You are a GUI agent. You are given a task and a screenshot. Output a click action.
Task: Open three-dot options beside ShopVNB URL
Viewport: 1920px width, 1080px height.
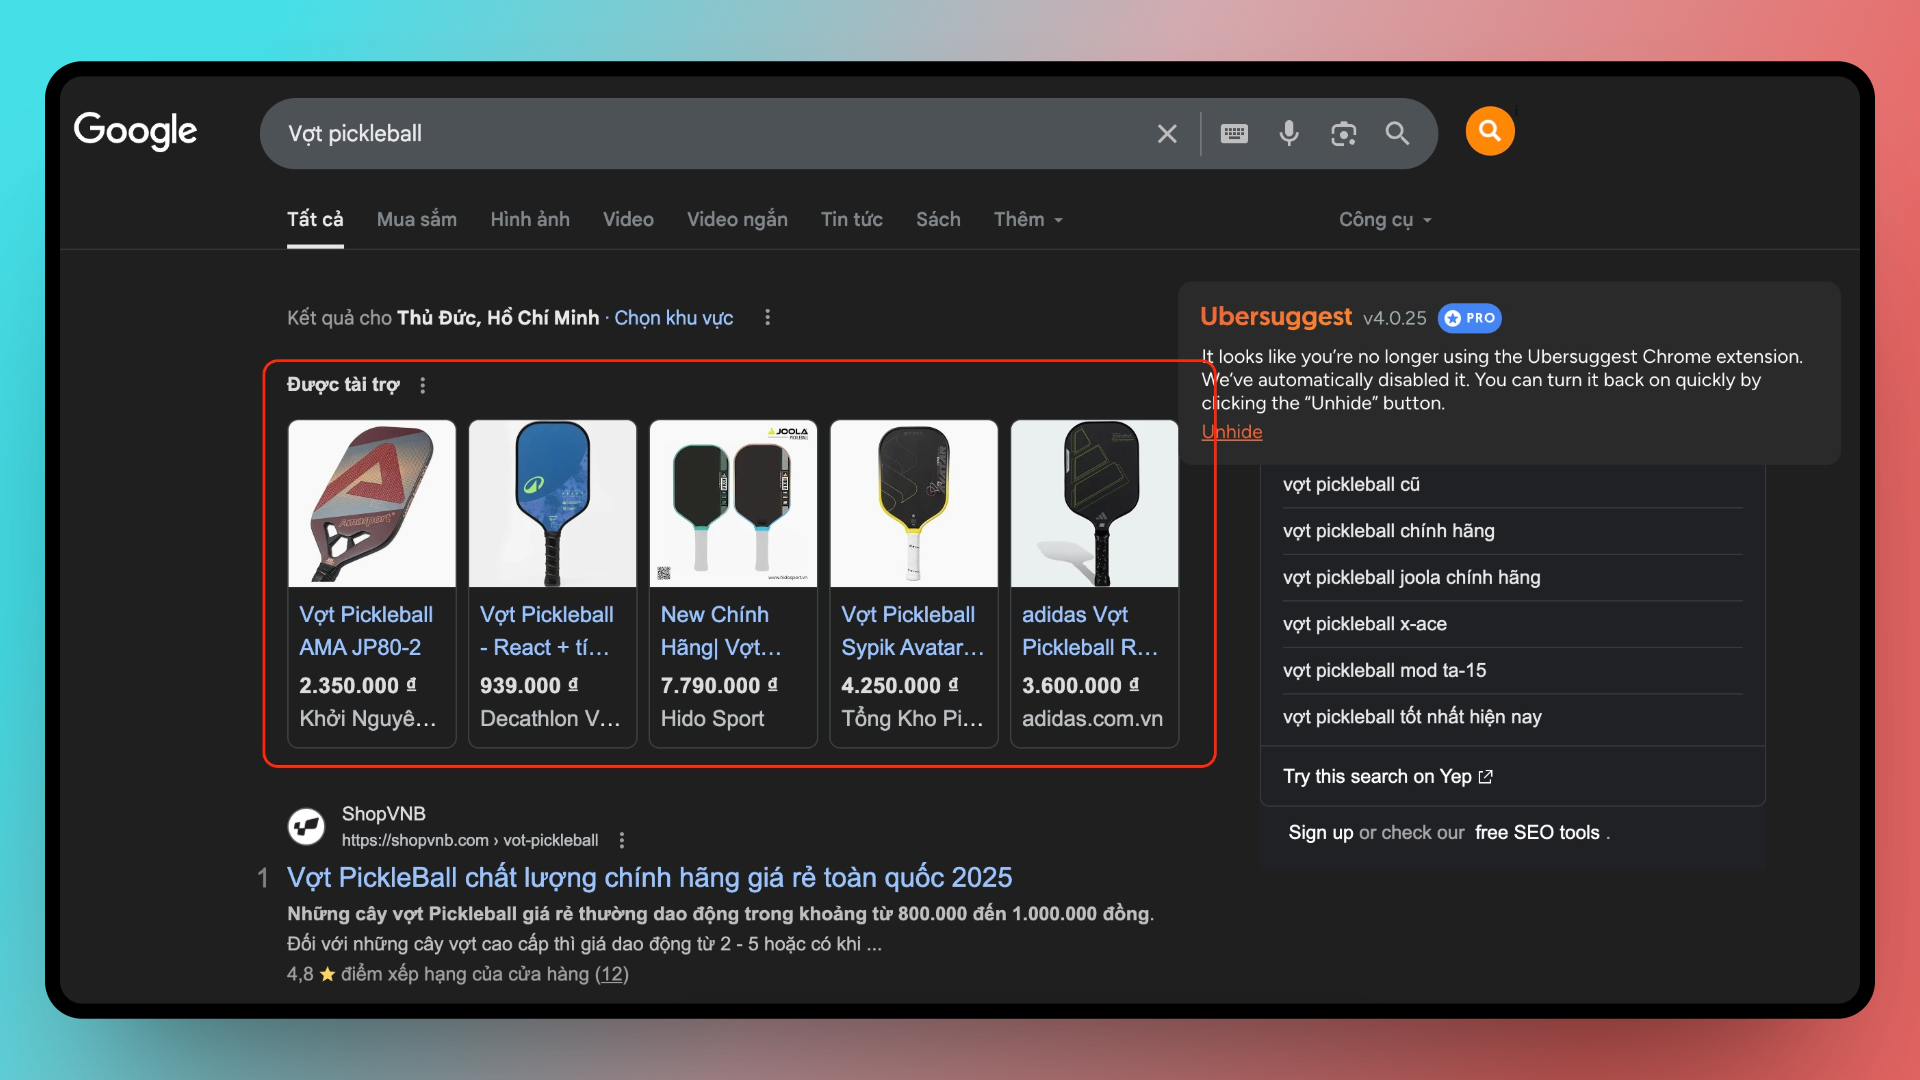pyautogui.click(x=622, y=840)
